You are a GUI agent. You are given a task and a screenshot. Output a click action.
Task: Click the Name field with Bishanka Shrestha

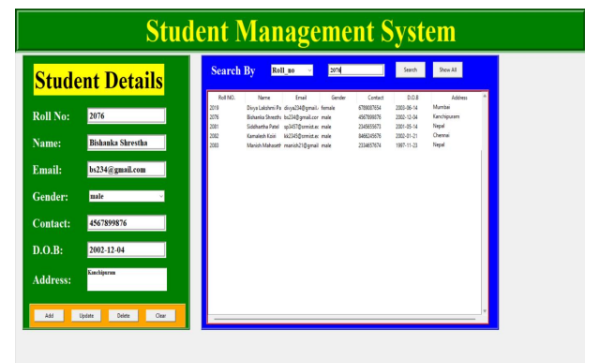[x=126, y=143]
